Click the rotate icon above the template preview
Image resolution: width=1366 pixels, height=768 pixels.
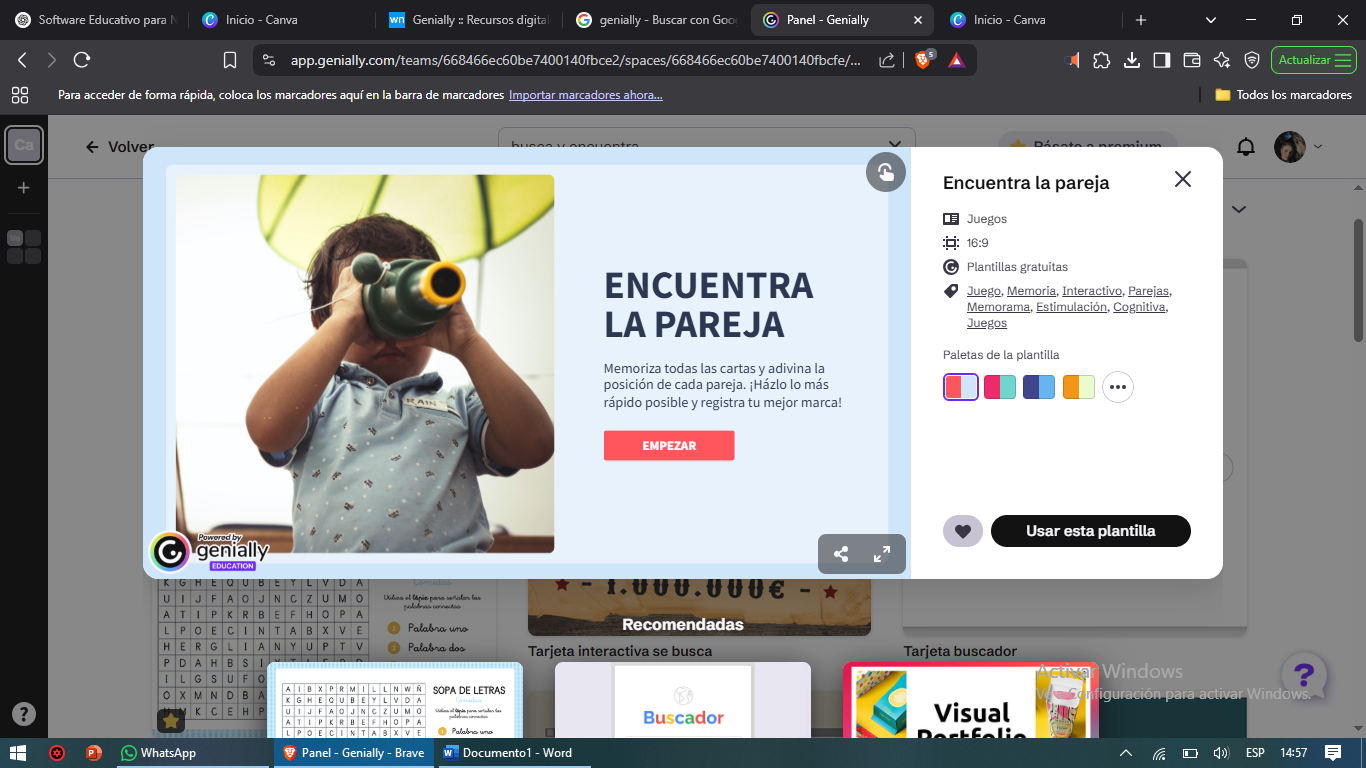tap(884, 172)
